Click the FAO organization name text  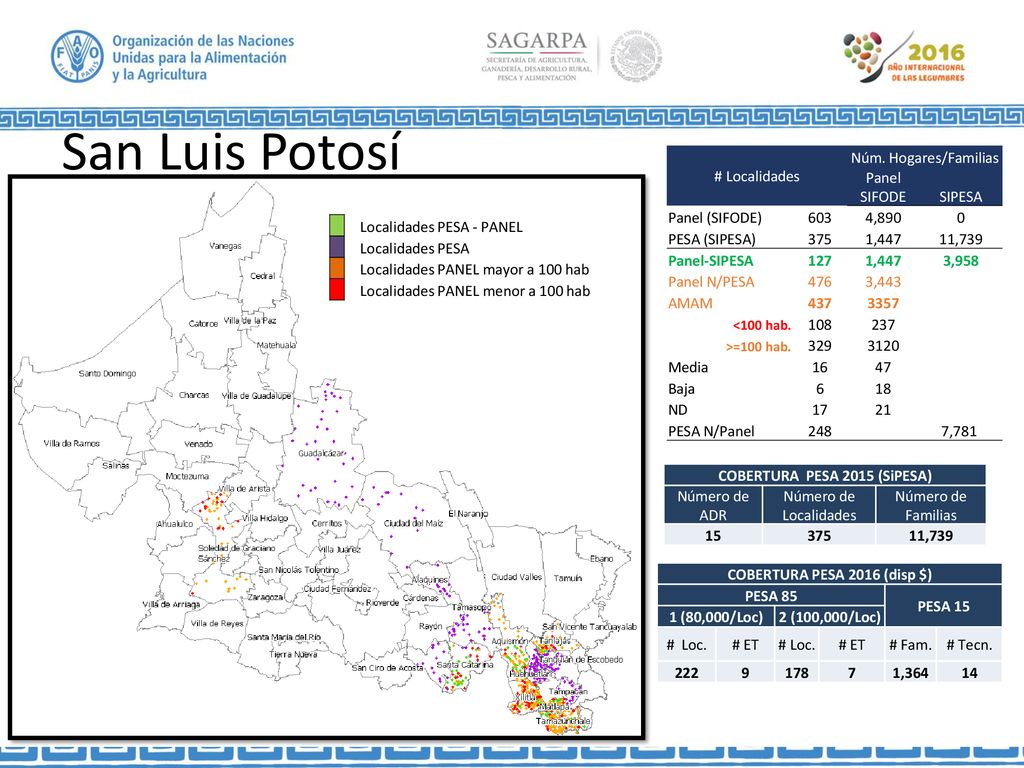tap(203, 57)
